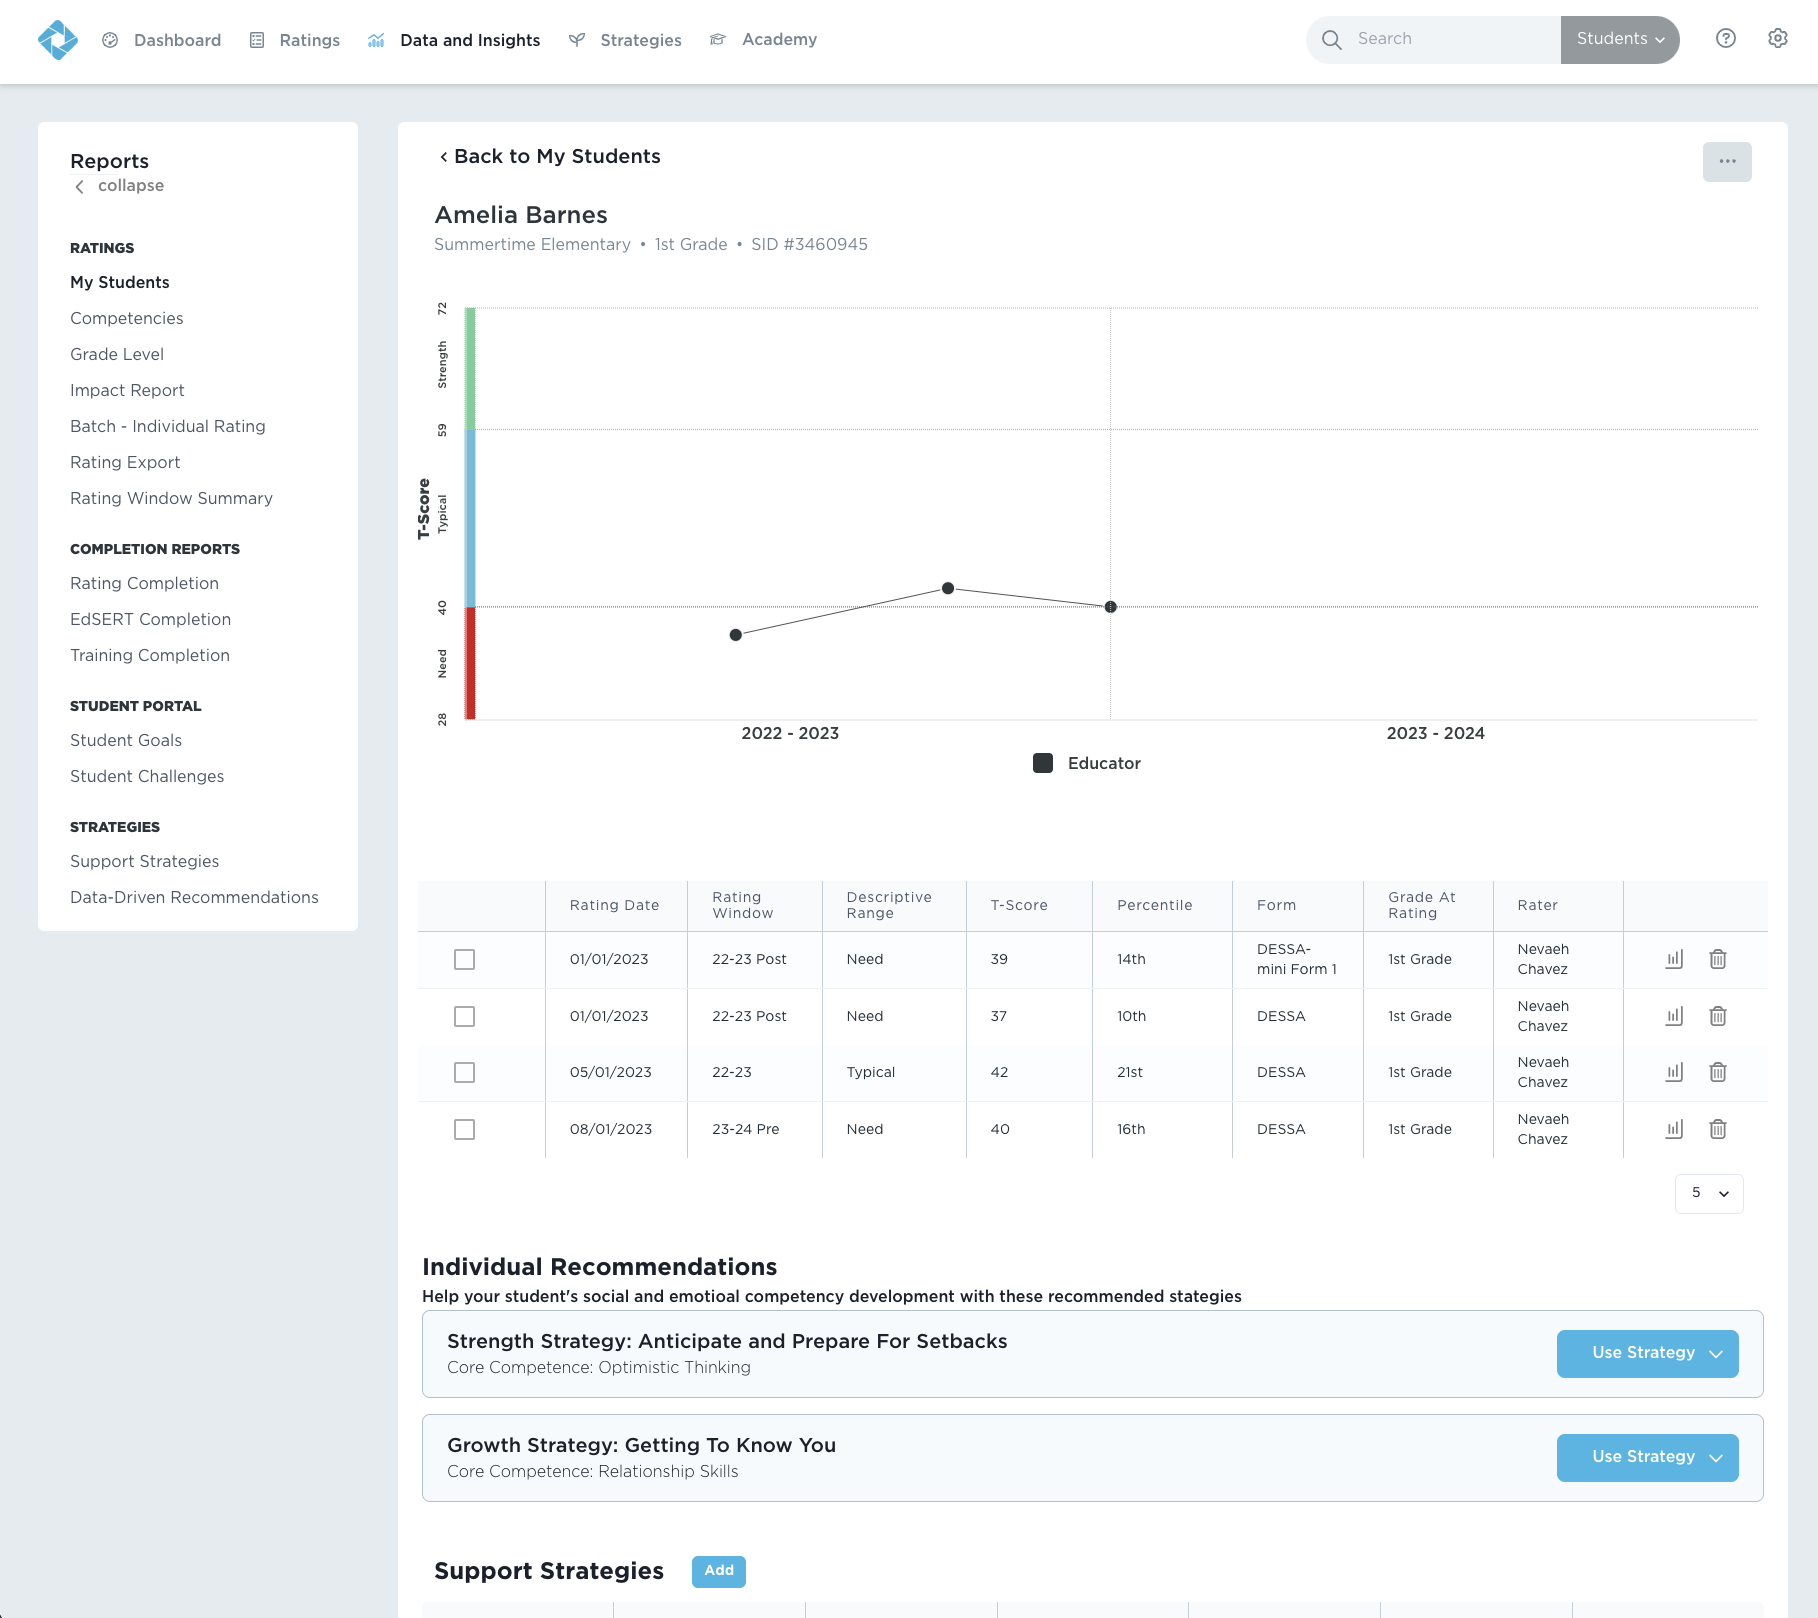Image resolution: width=1818 pixels, height=1618 pixels.
Task: Open the Students search filter dropdown
Action: 1619,40
